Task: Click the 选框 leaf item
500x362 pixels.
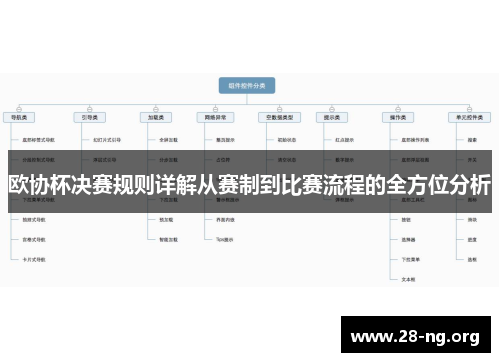Action: coord(472,260)
